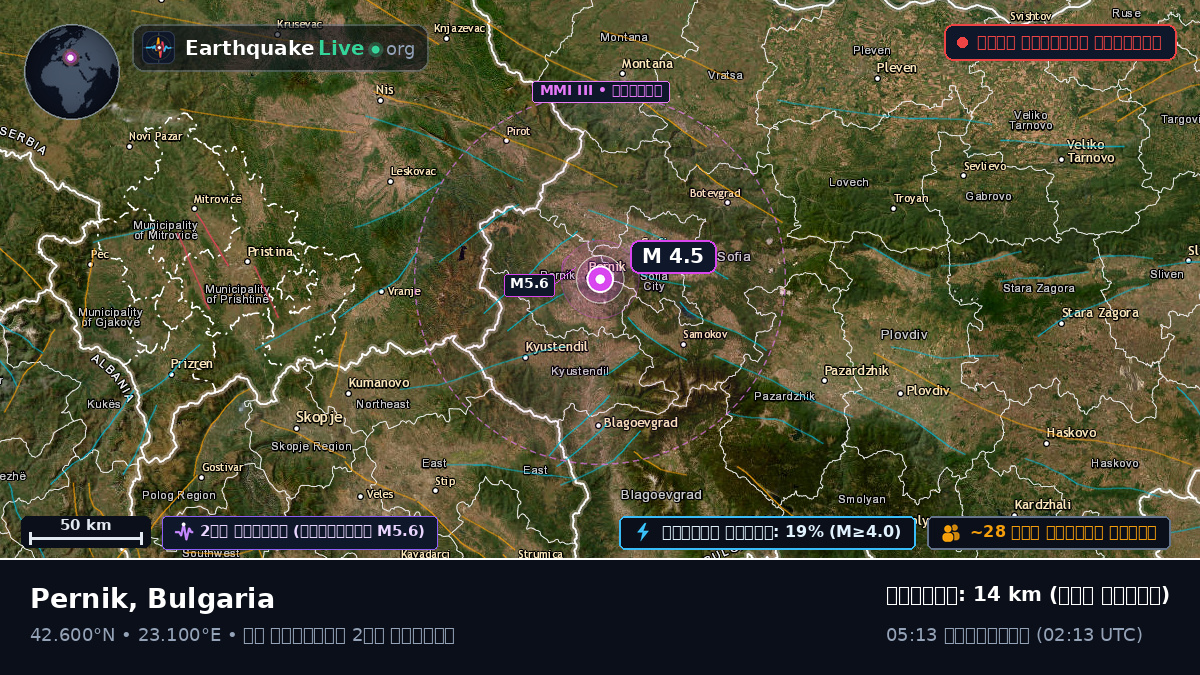Click the Kumanovo city label
Screen dimensions: 1200x675
(378, 383)
